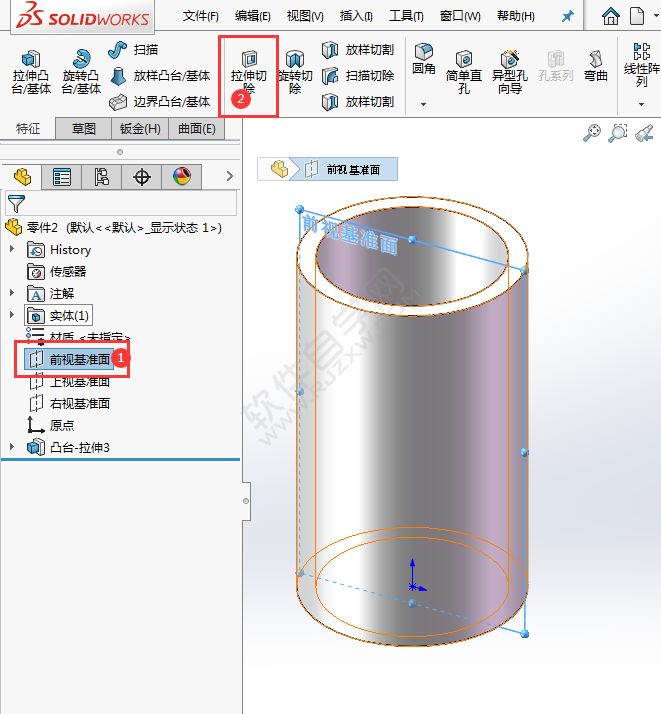Click the filter funnel icon

16,204
